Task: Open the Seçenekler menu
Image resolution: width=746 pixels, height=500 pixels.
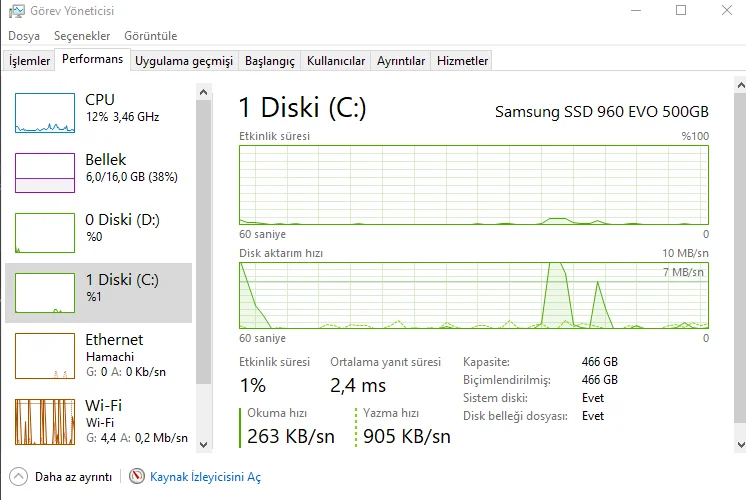Action: 82,35
